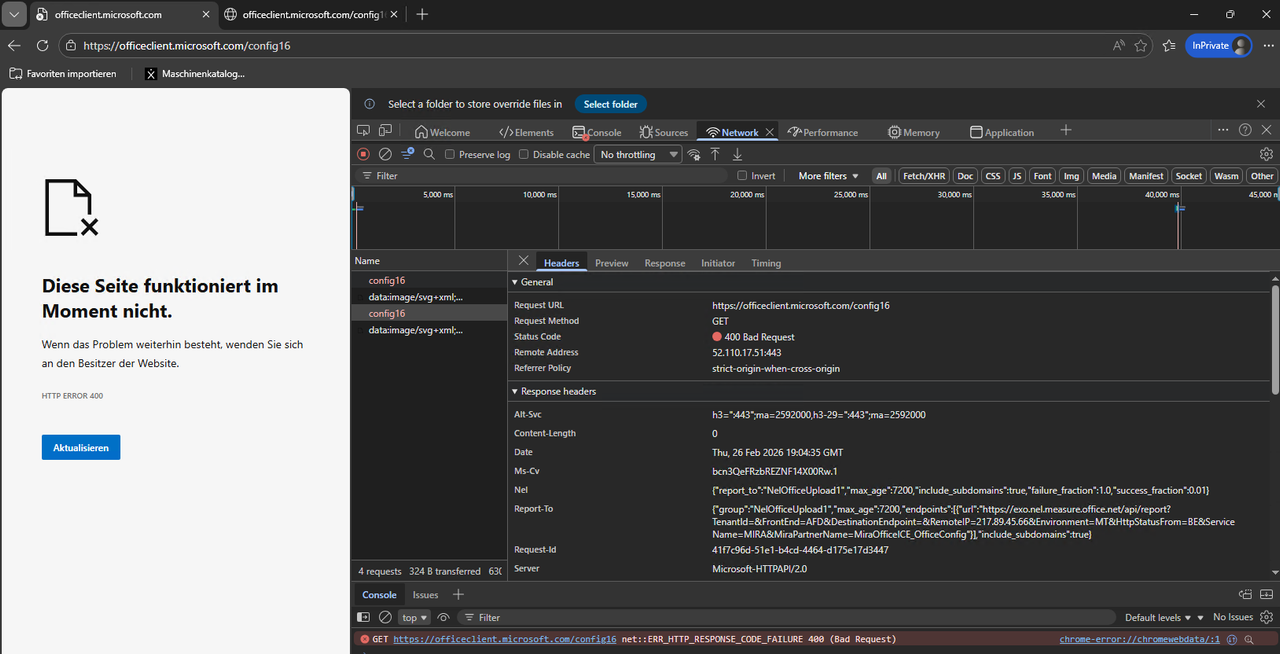Toggle the device emulation icon
This screenshot has width=1280, height=654.
[385, 131]
